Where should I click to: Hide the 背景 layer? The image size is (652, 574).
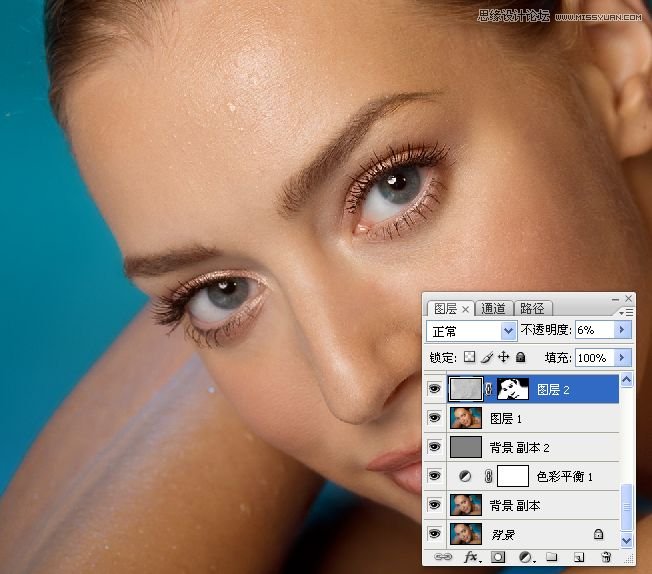435,534
